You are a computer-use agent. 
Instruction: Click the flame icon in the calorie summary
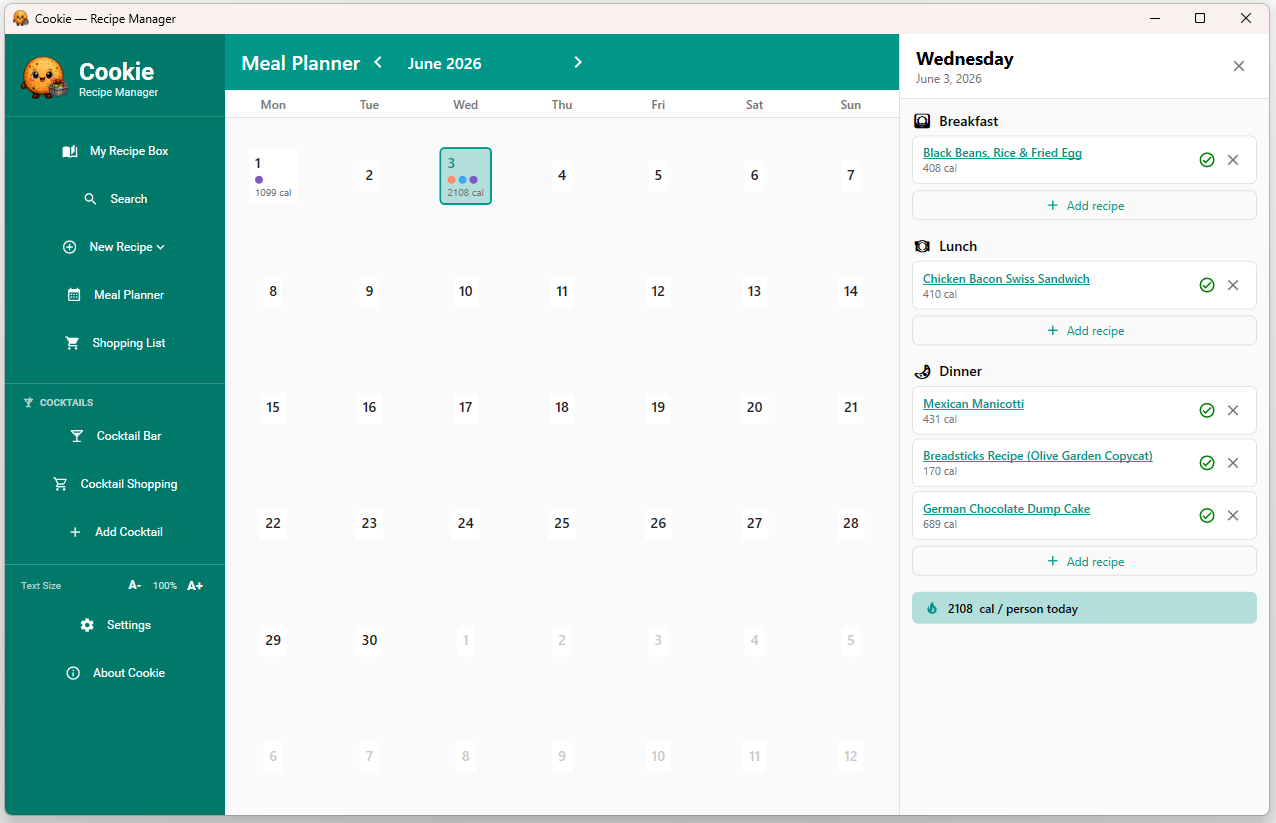[932, 608]
